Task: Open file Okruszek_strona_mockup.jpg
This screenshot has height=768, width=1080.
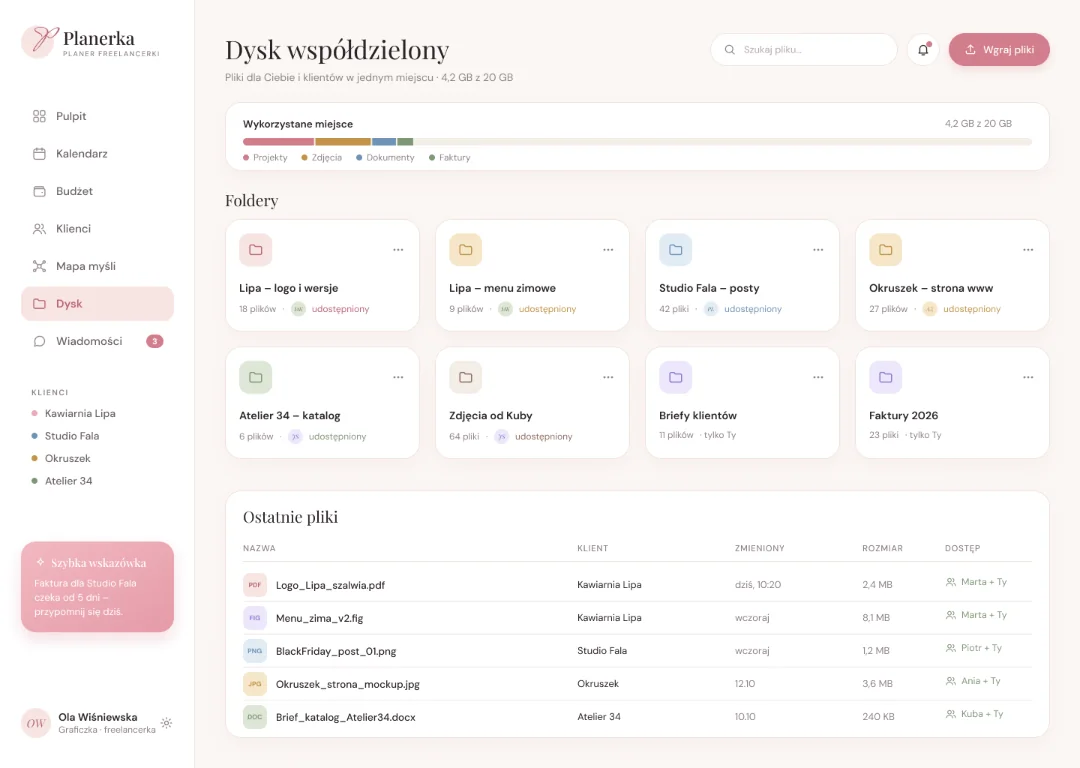Action: [x=348, y=685]
